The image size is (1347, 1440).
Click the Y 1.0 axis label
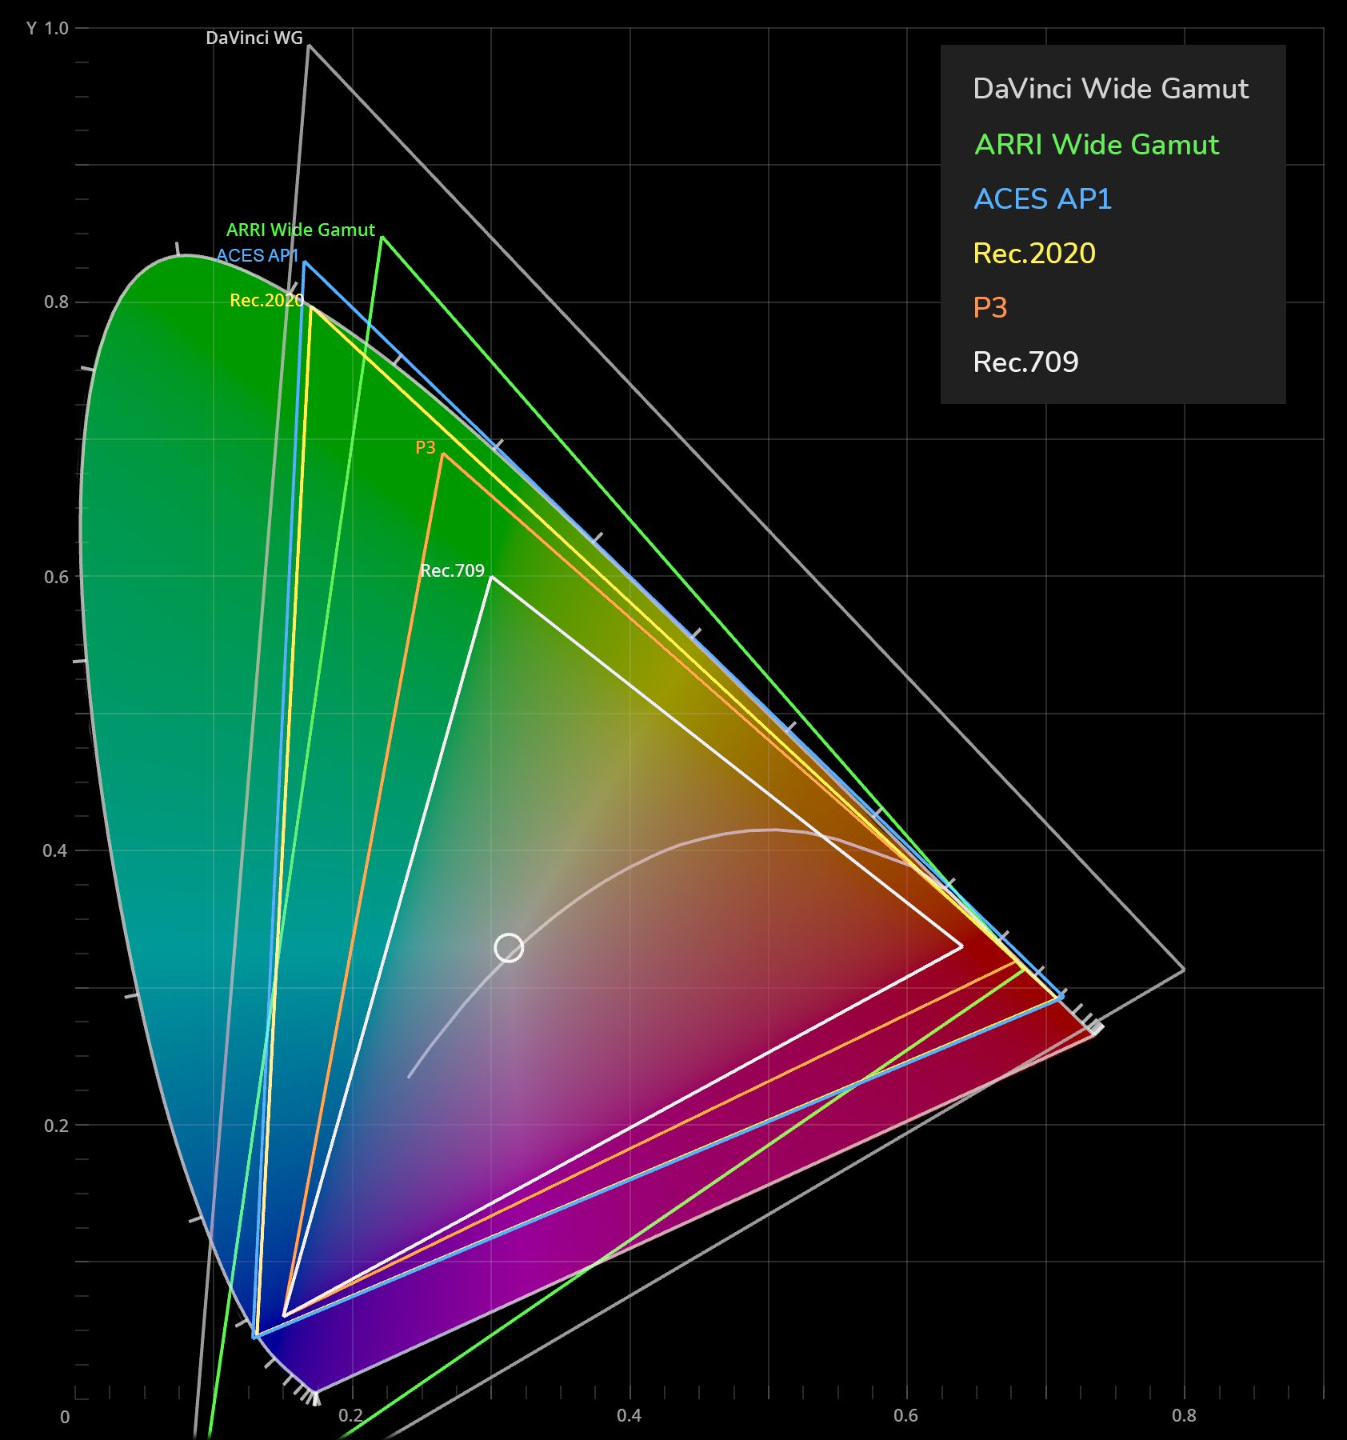click(x=47, y=28)
